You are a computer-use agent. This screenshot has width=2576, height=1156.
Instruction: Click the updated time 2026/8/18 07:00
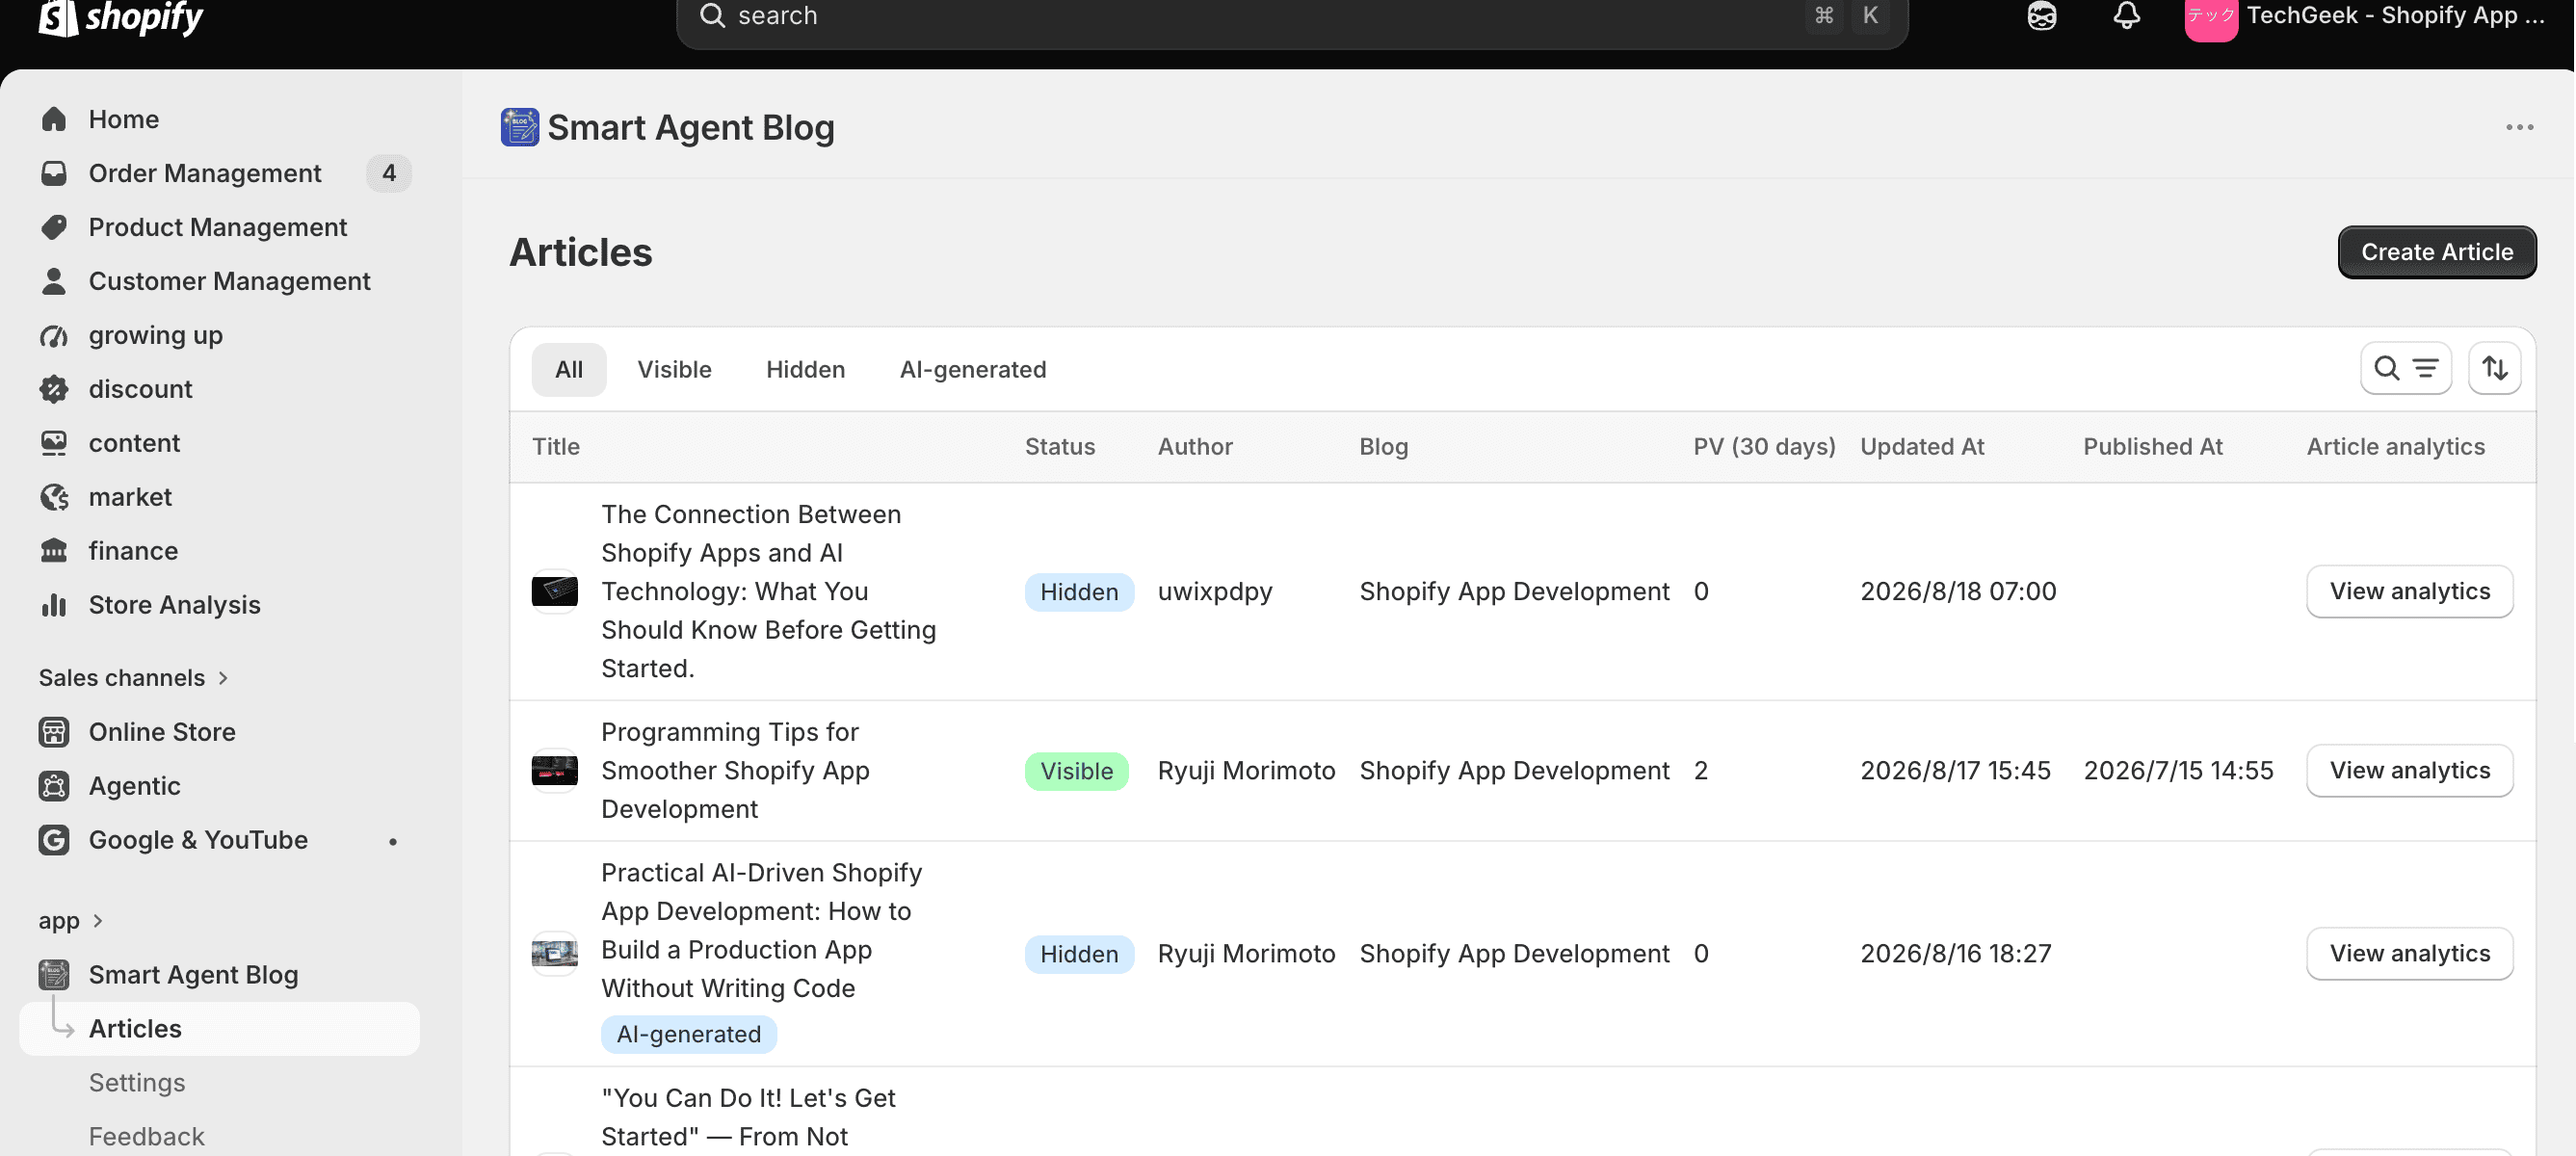1958,592
